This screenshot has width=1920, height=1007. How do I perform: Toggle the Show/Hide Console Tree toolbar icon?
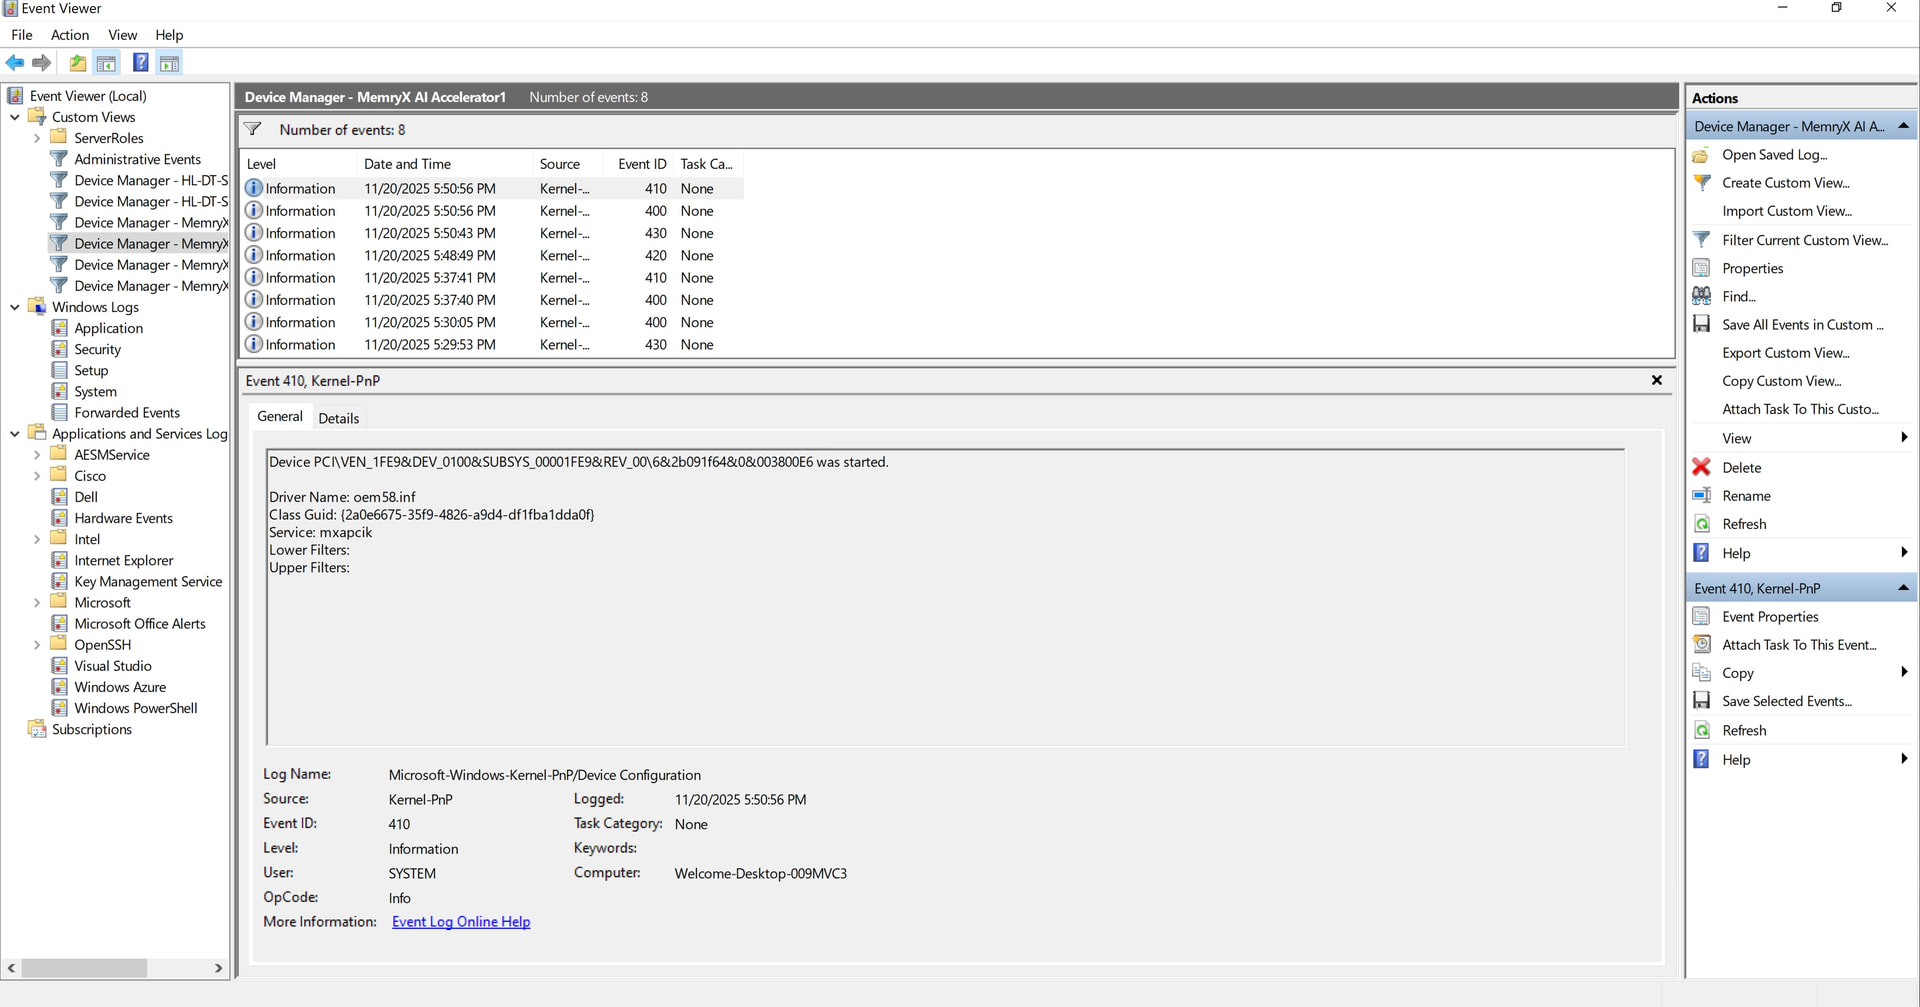click(x=106, y=63)
